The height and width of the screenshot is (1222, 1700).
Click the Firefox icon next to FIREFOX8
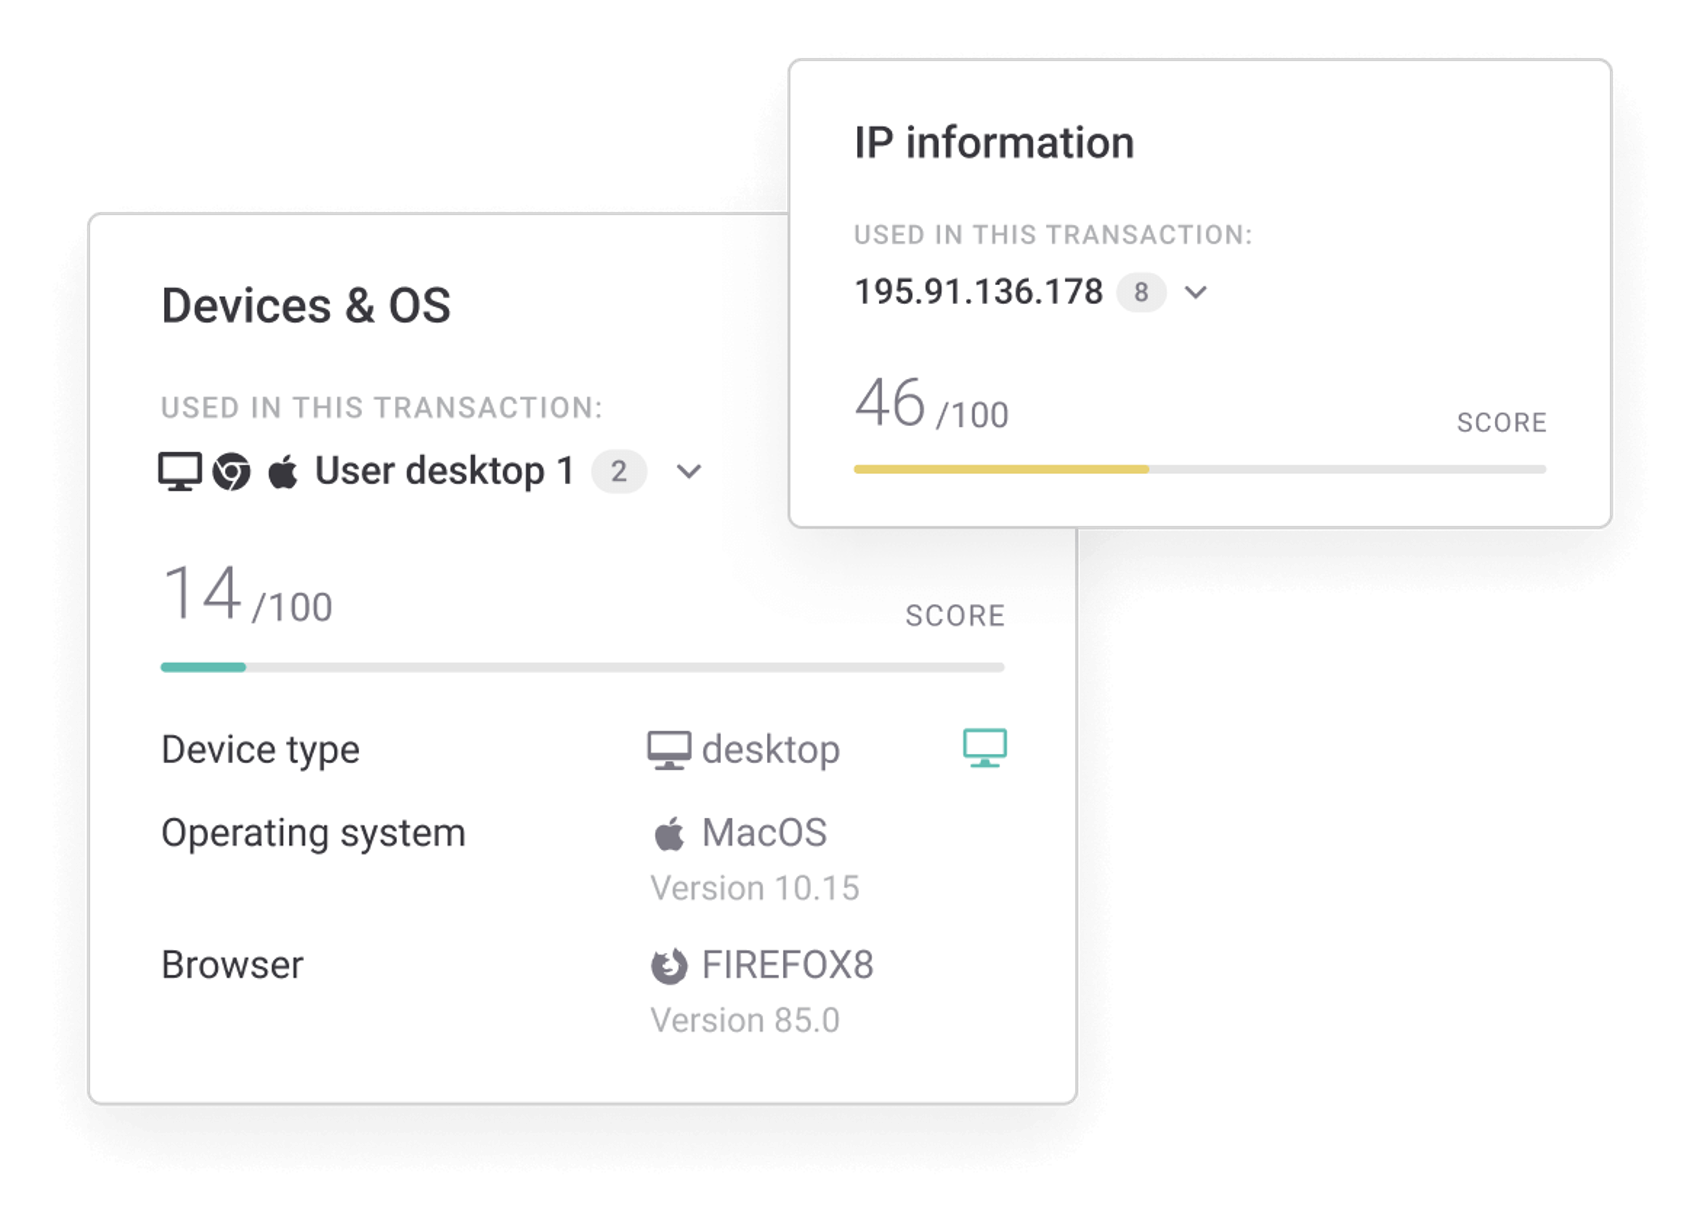(x=670, y=965)
